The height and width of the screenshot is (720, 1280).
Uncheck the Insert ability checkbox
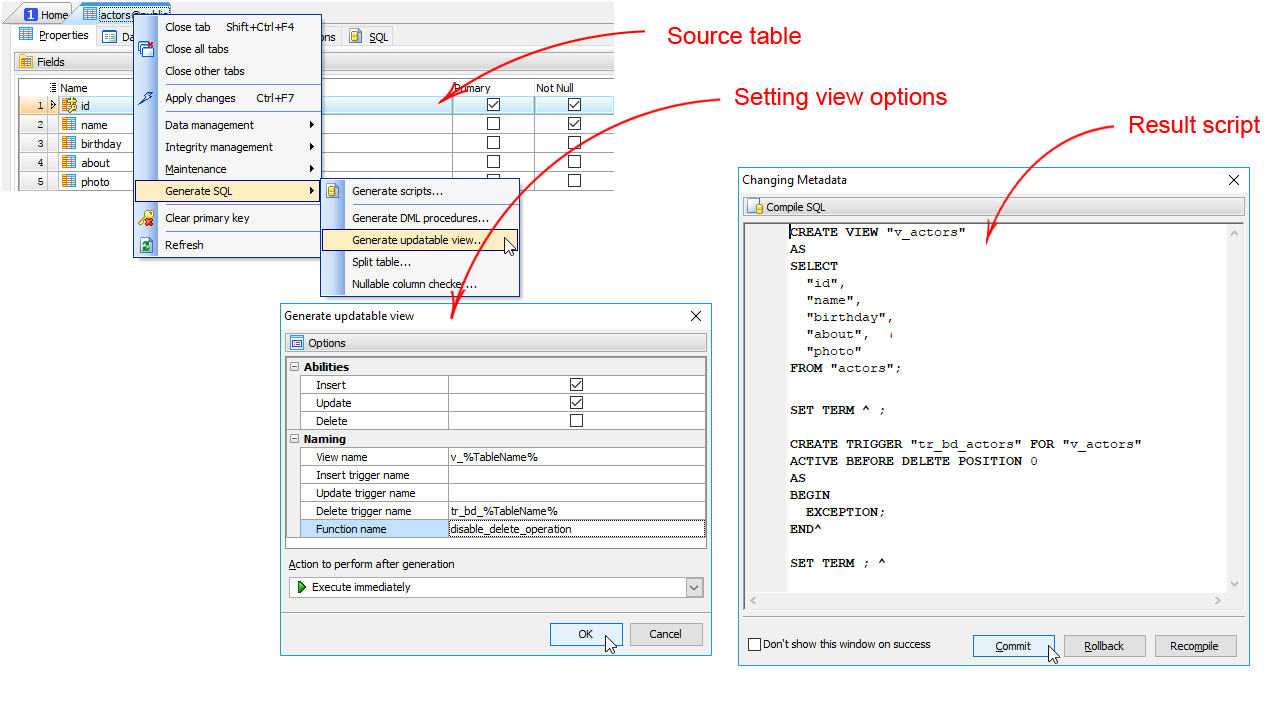(576, 385)
